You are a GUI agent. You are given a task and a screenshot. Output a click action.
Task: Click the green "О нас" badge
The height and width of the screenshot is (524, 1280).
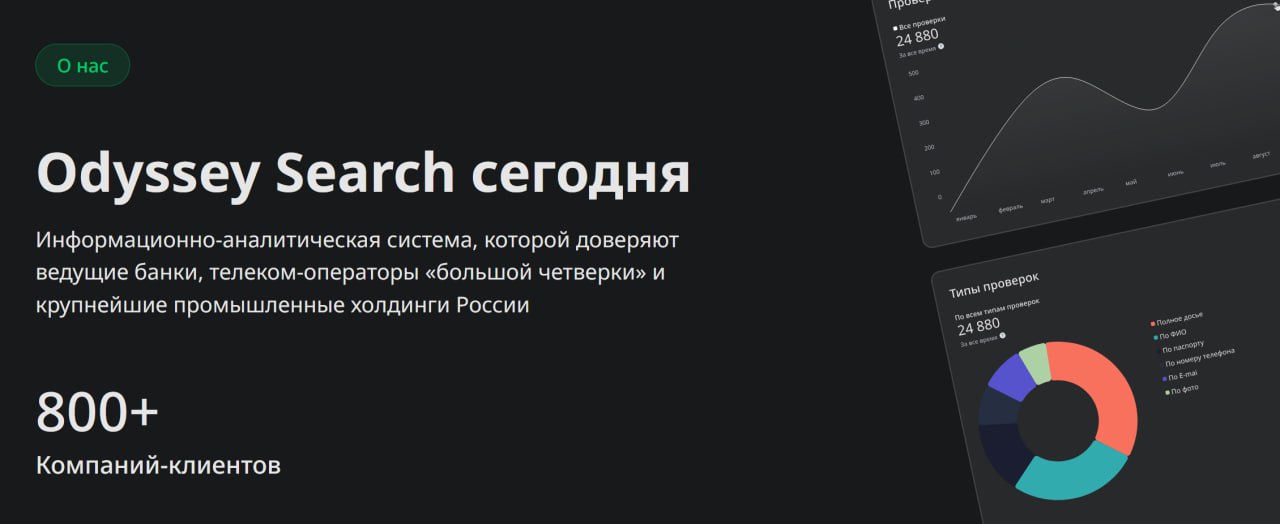tap(82, 66)
